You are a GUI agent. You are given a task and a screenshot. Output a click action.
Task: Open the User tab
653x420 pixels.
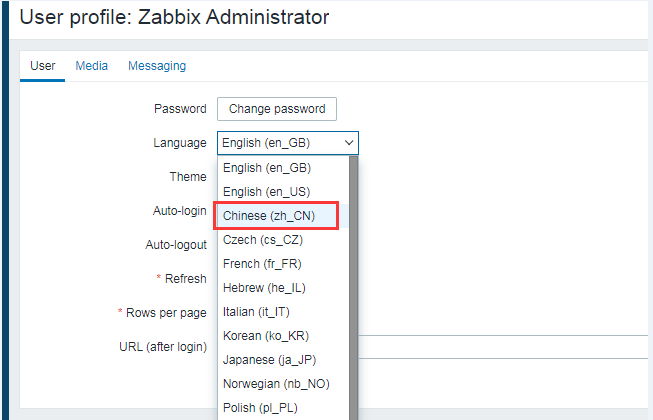tap(42, 66)
